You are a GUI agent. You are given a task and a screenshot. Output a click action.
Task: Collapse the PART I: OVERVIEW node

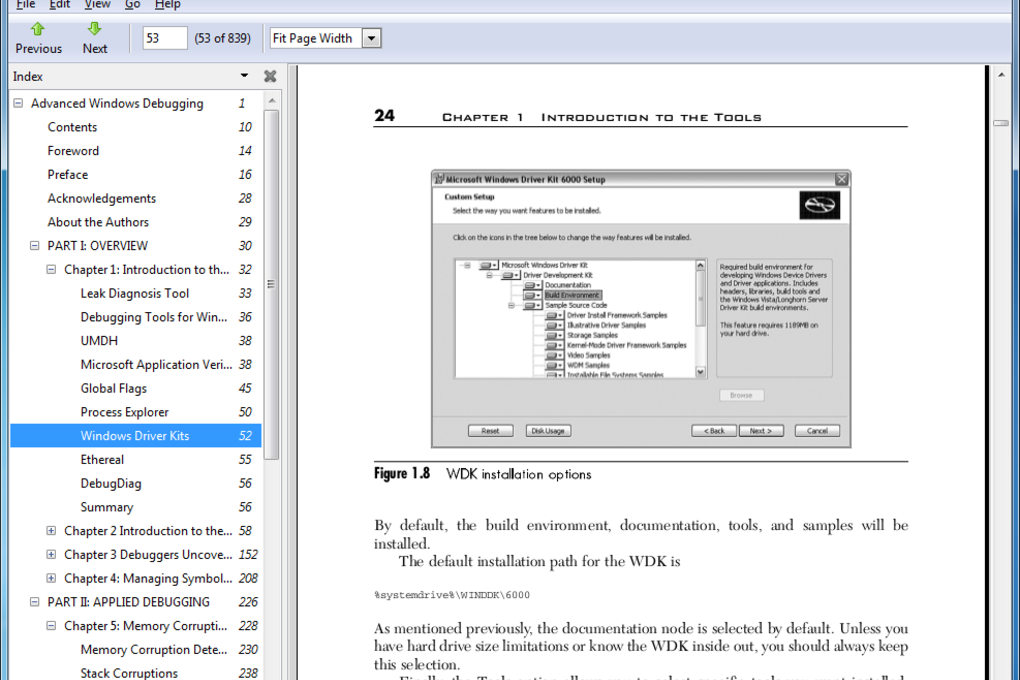pos(34,245)
